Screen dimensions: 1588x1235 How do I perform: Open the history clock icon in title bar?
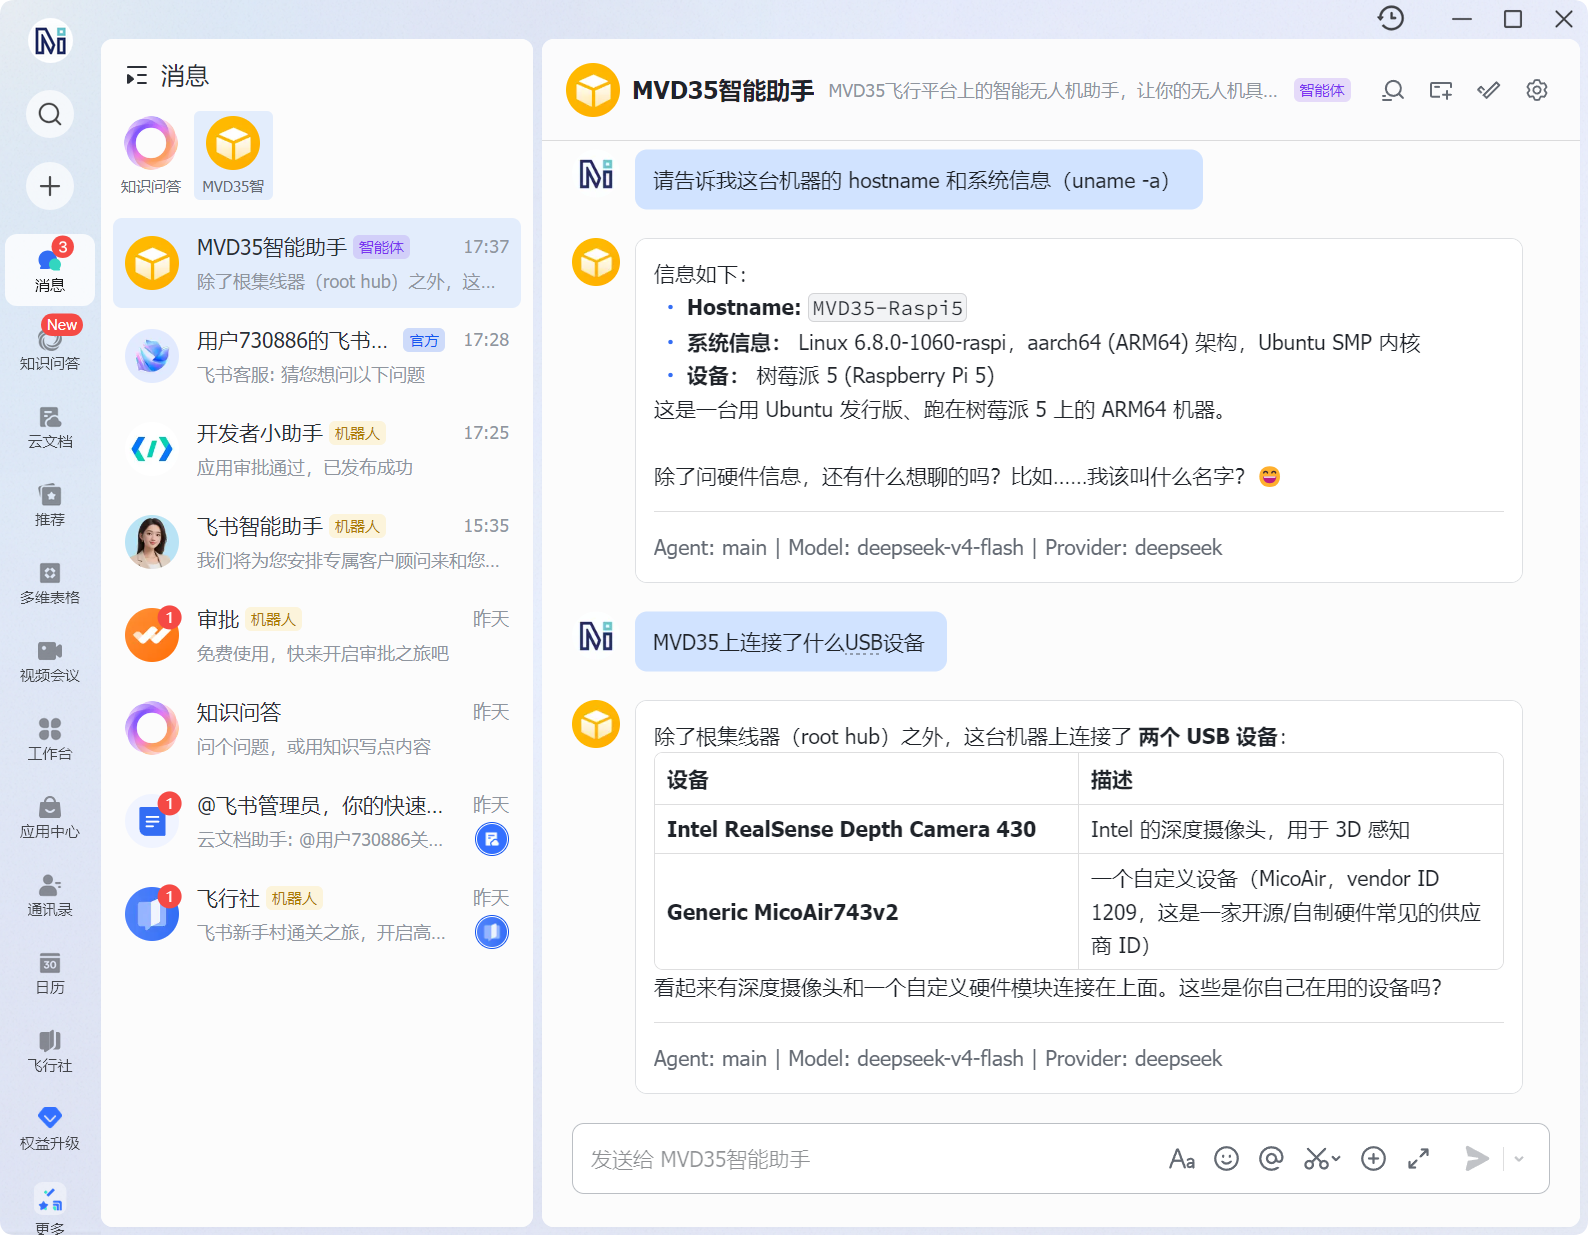(1391, 19)
